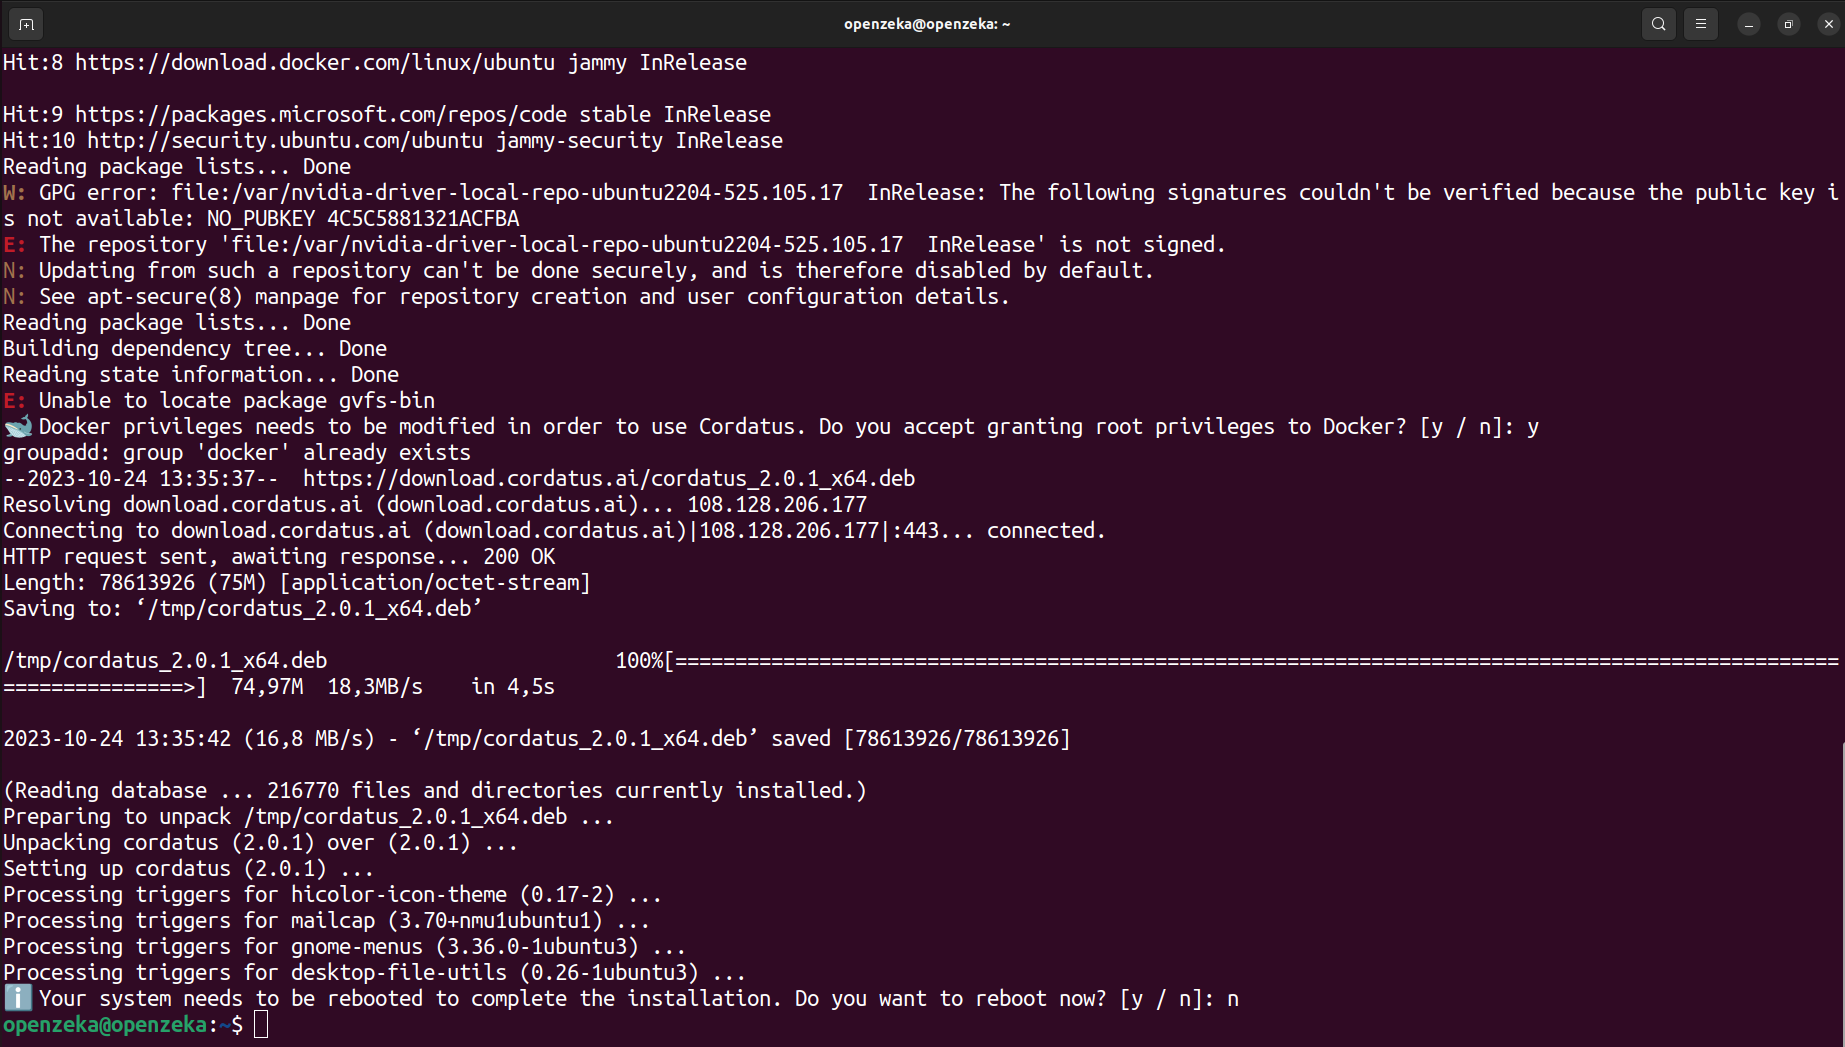Close the terminal window

[1829, 24]
